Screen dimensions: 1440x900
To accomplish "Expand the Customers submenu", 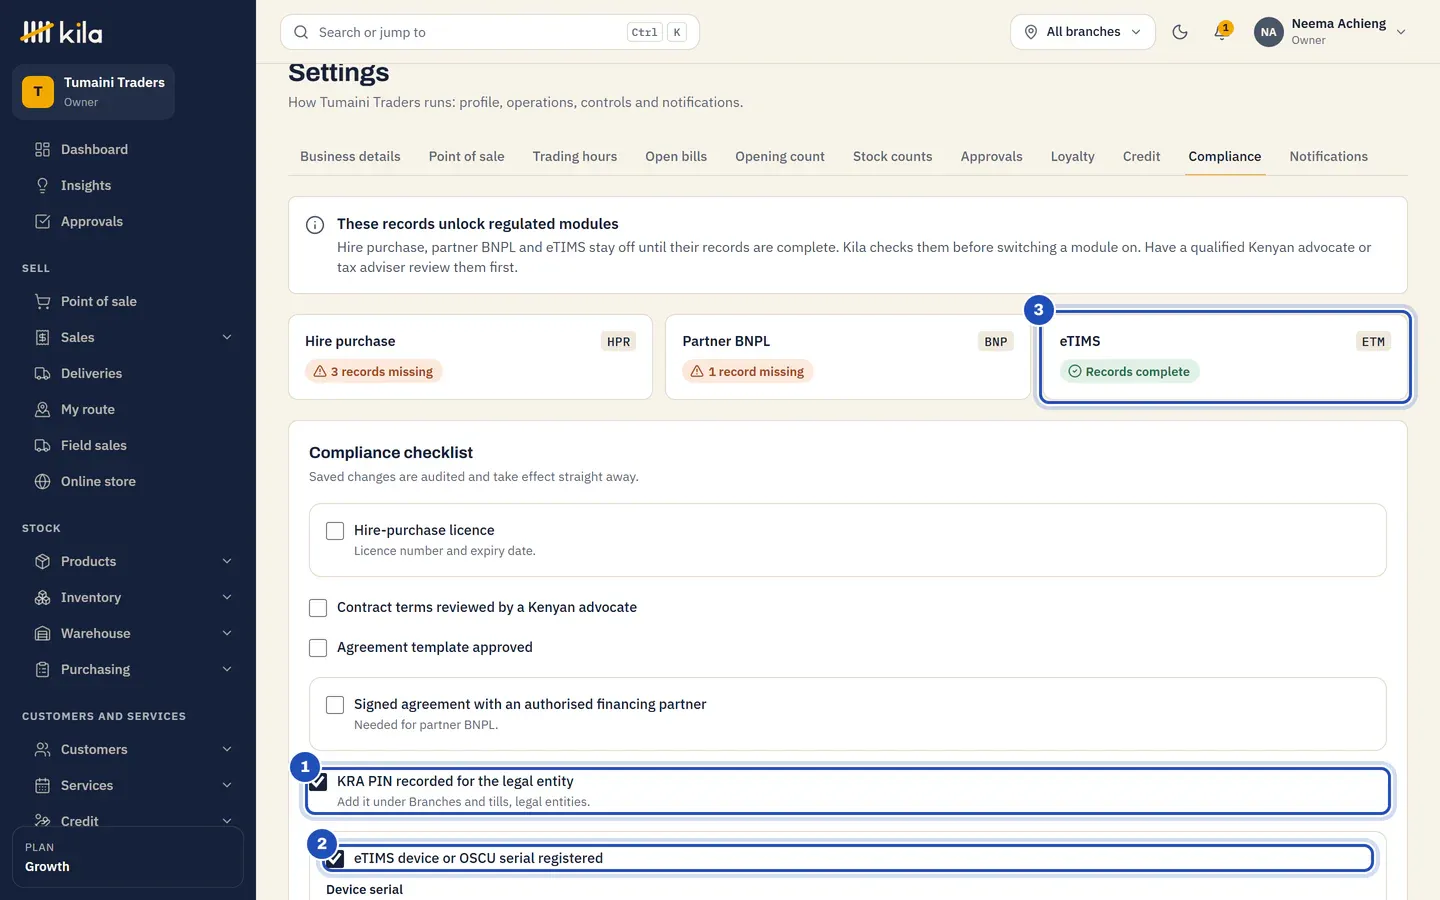I will coord(227,750).
